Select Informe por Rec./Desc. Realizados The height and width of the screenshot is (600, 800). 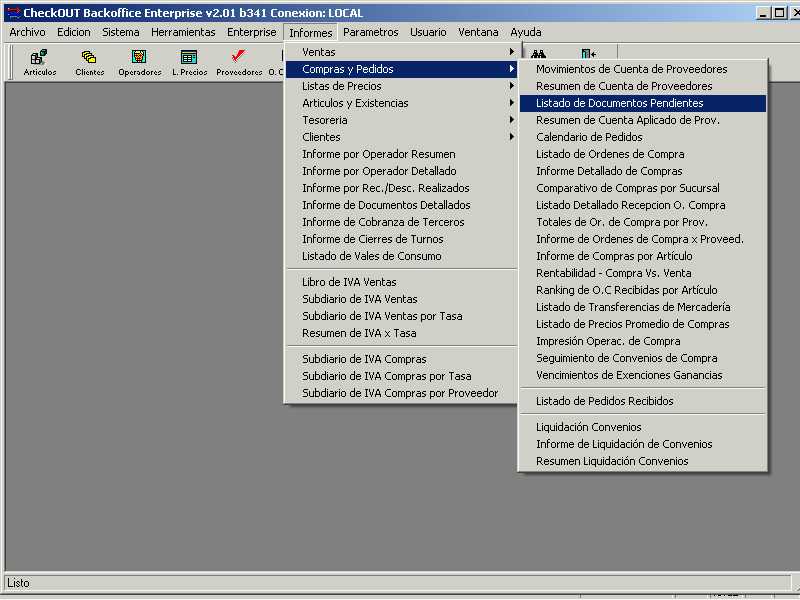coord(401,188)
